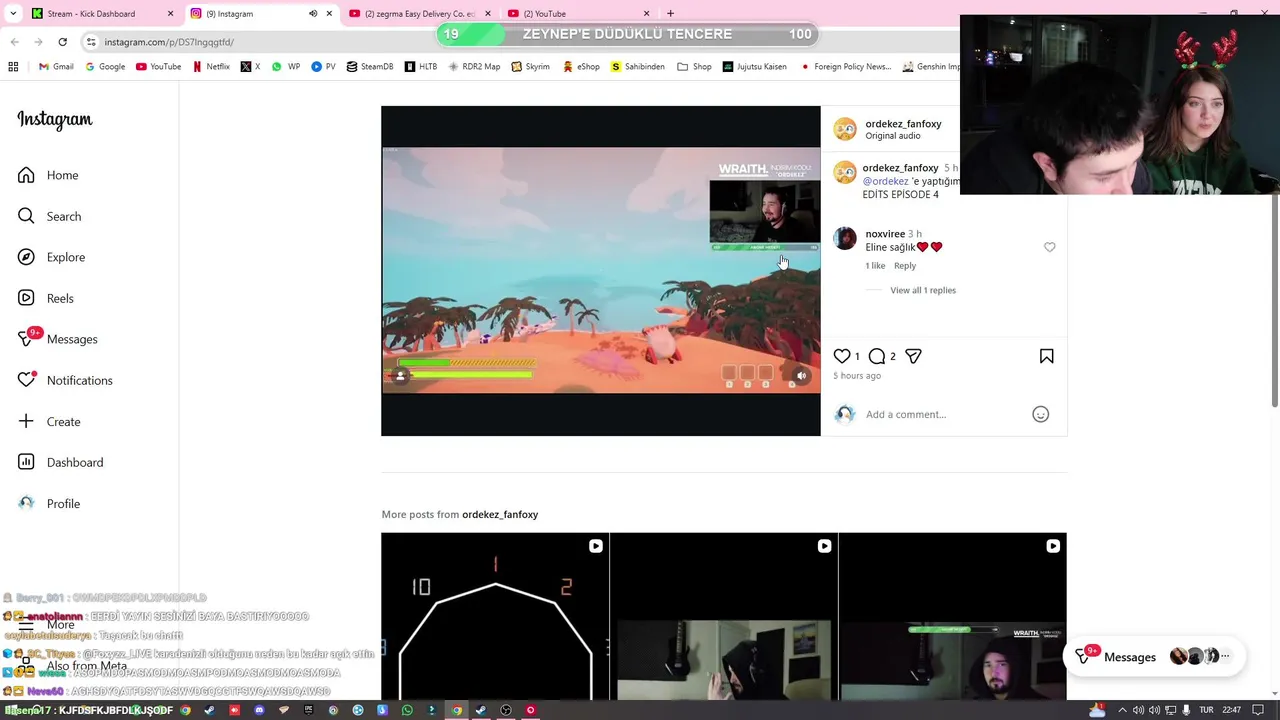1280x720 pixels.
Task: Reply to noxviree's comment
Action: 905,266
